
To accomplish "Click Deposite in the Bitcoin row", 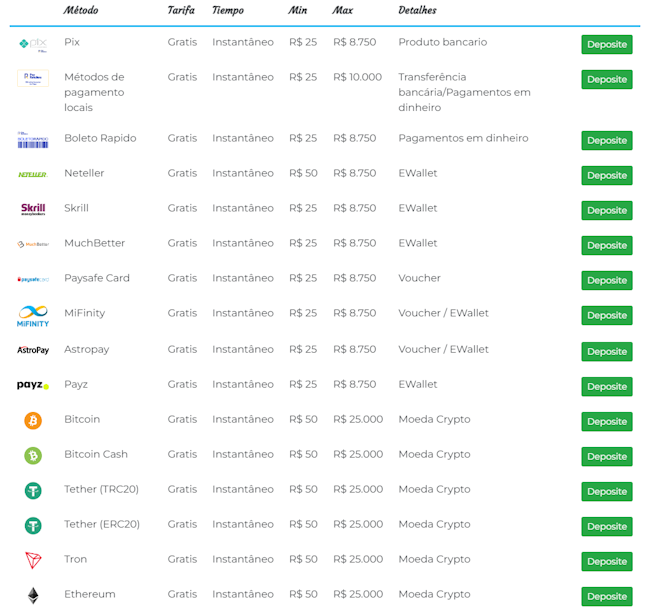I will point(607,421).
